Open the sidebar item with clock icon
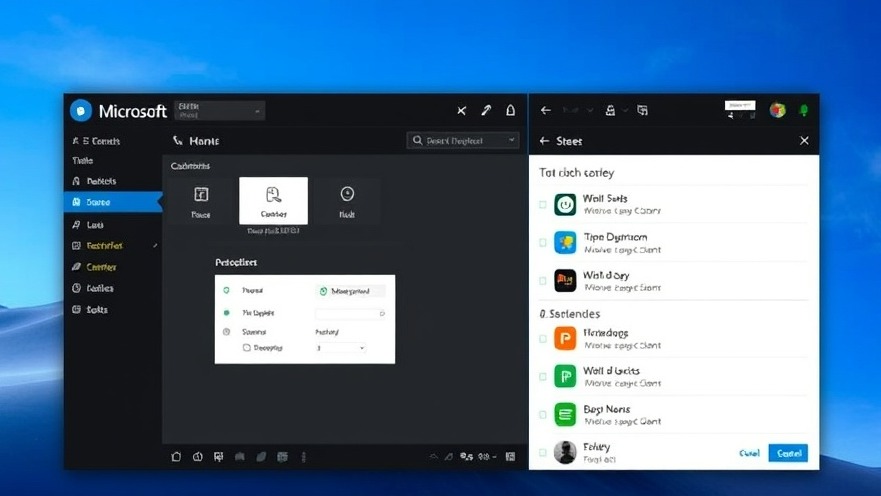 [x=93, y=288]
